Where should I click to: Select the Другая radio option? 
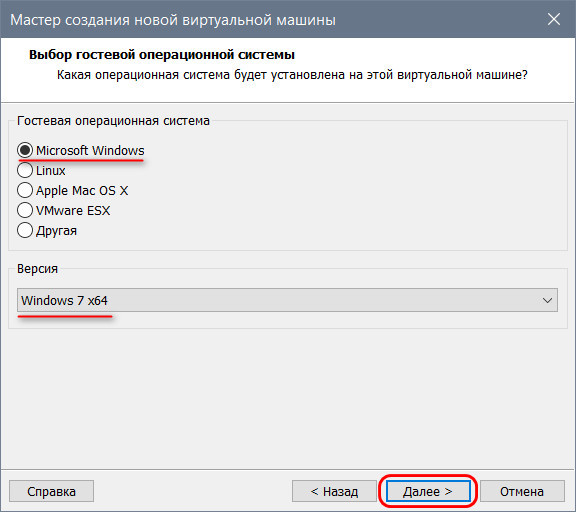click(25, 231)
